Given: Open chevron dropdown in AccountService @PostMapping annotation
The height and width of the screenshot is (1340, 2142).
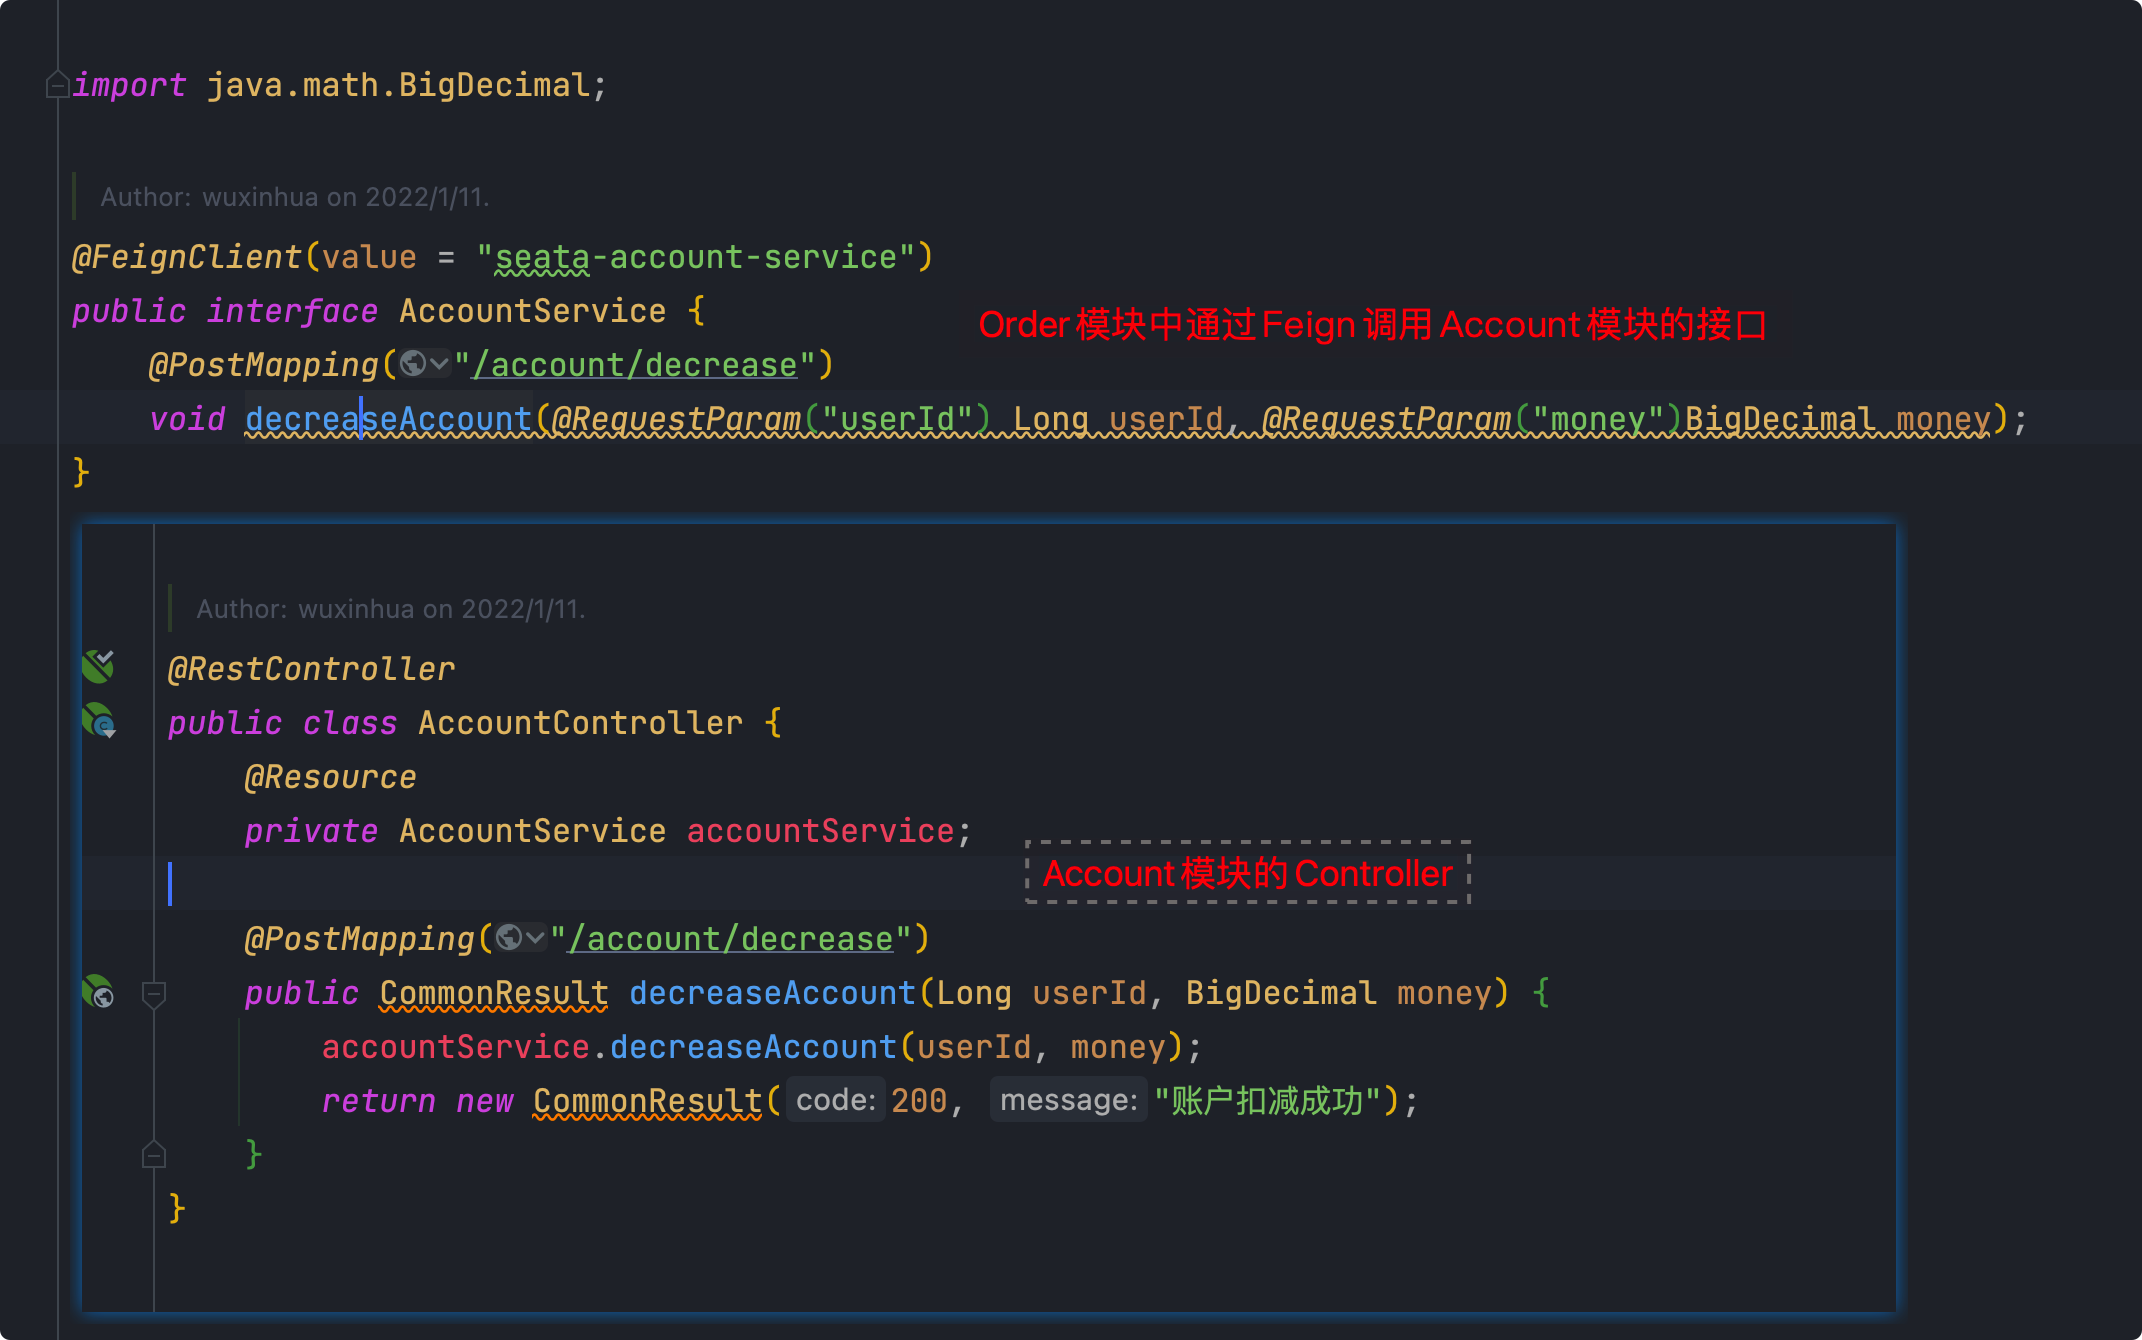Looking at the screenshot, I should [x=438, y=364].
